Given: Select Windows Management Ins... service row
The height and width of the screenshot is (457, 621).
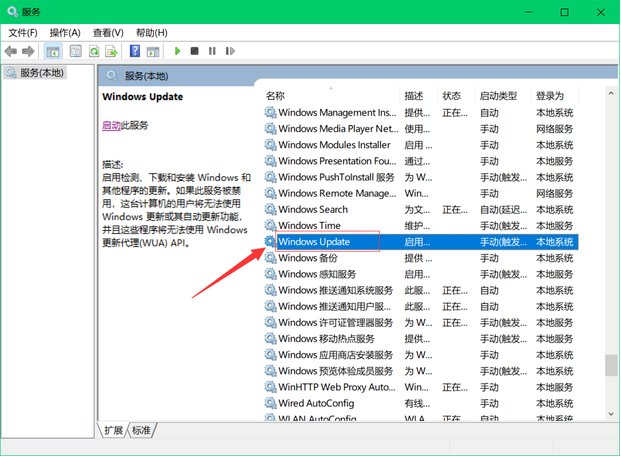Looking at the screenshot, I should 421,113.
